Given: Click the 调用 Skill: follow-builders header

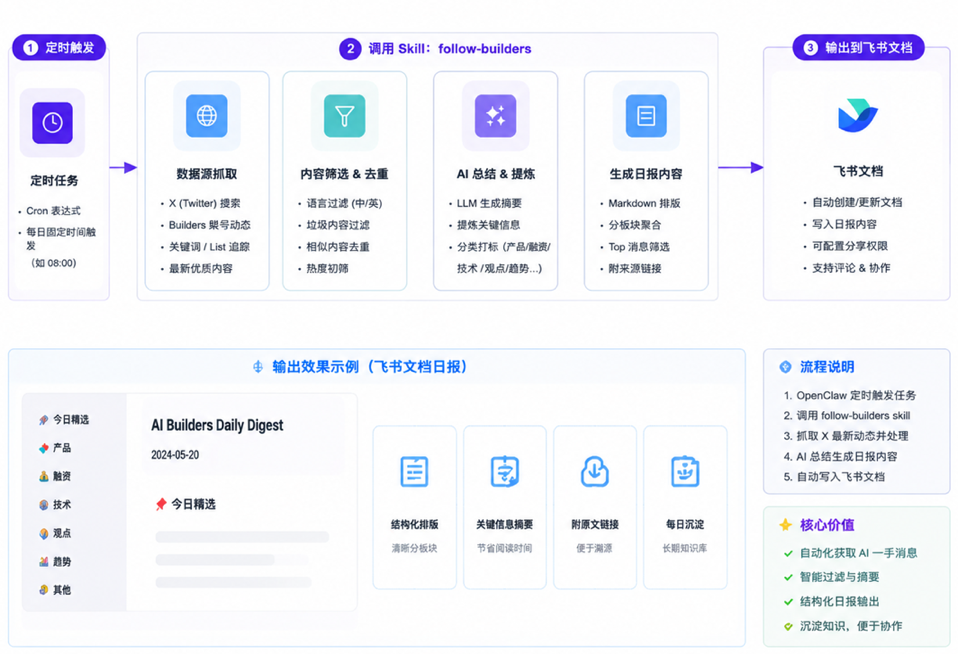Looking at the screenshot, I should (436, 48).
